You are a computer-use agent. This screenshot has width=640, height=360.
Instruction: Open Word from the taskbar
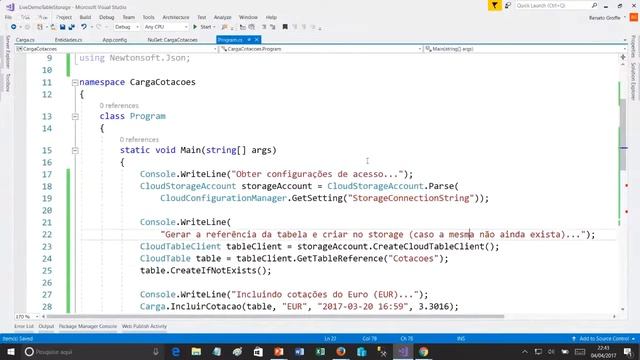[300, 351]
